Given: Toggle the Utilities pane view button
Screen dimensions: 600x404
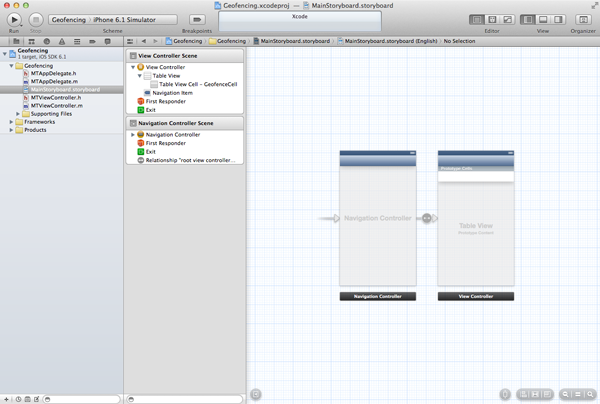Looking at the screenshot, I should pos(558,20).
